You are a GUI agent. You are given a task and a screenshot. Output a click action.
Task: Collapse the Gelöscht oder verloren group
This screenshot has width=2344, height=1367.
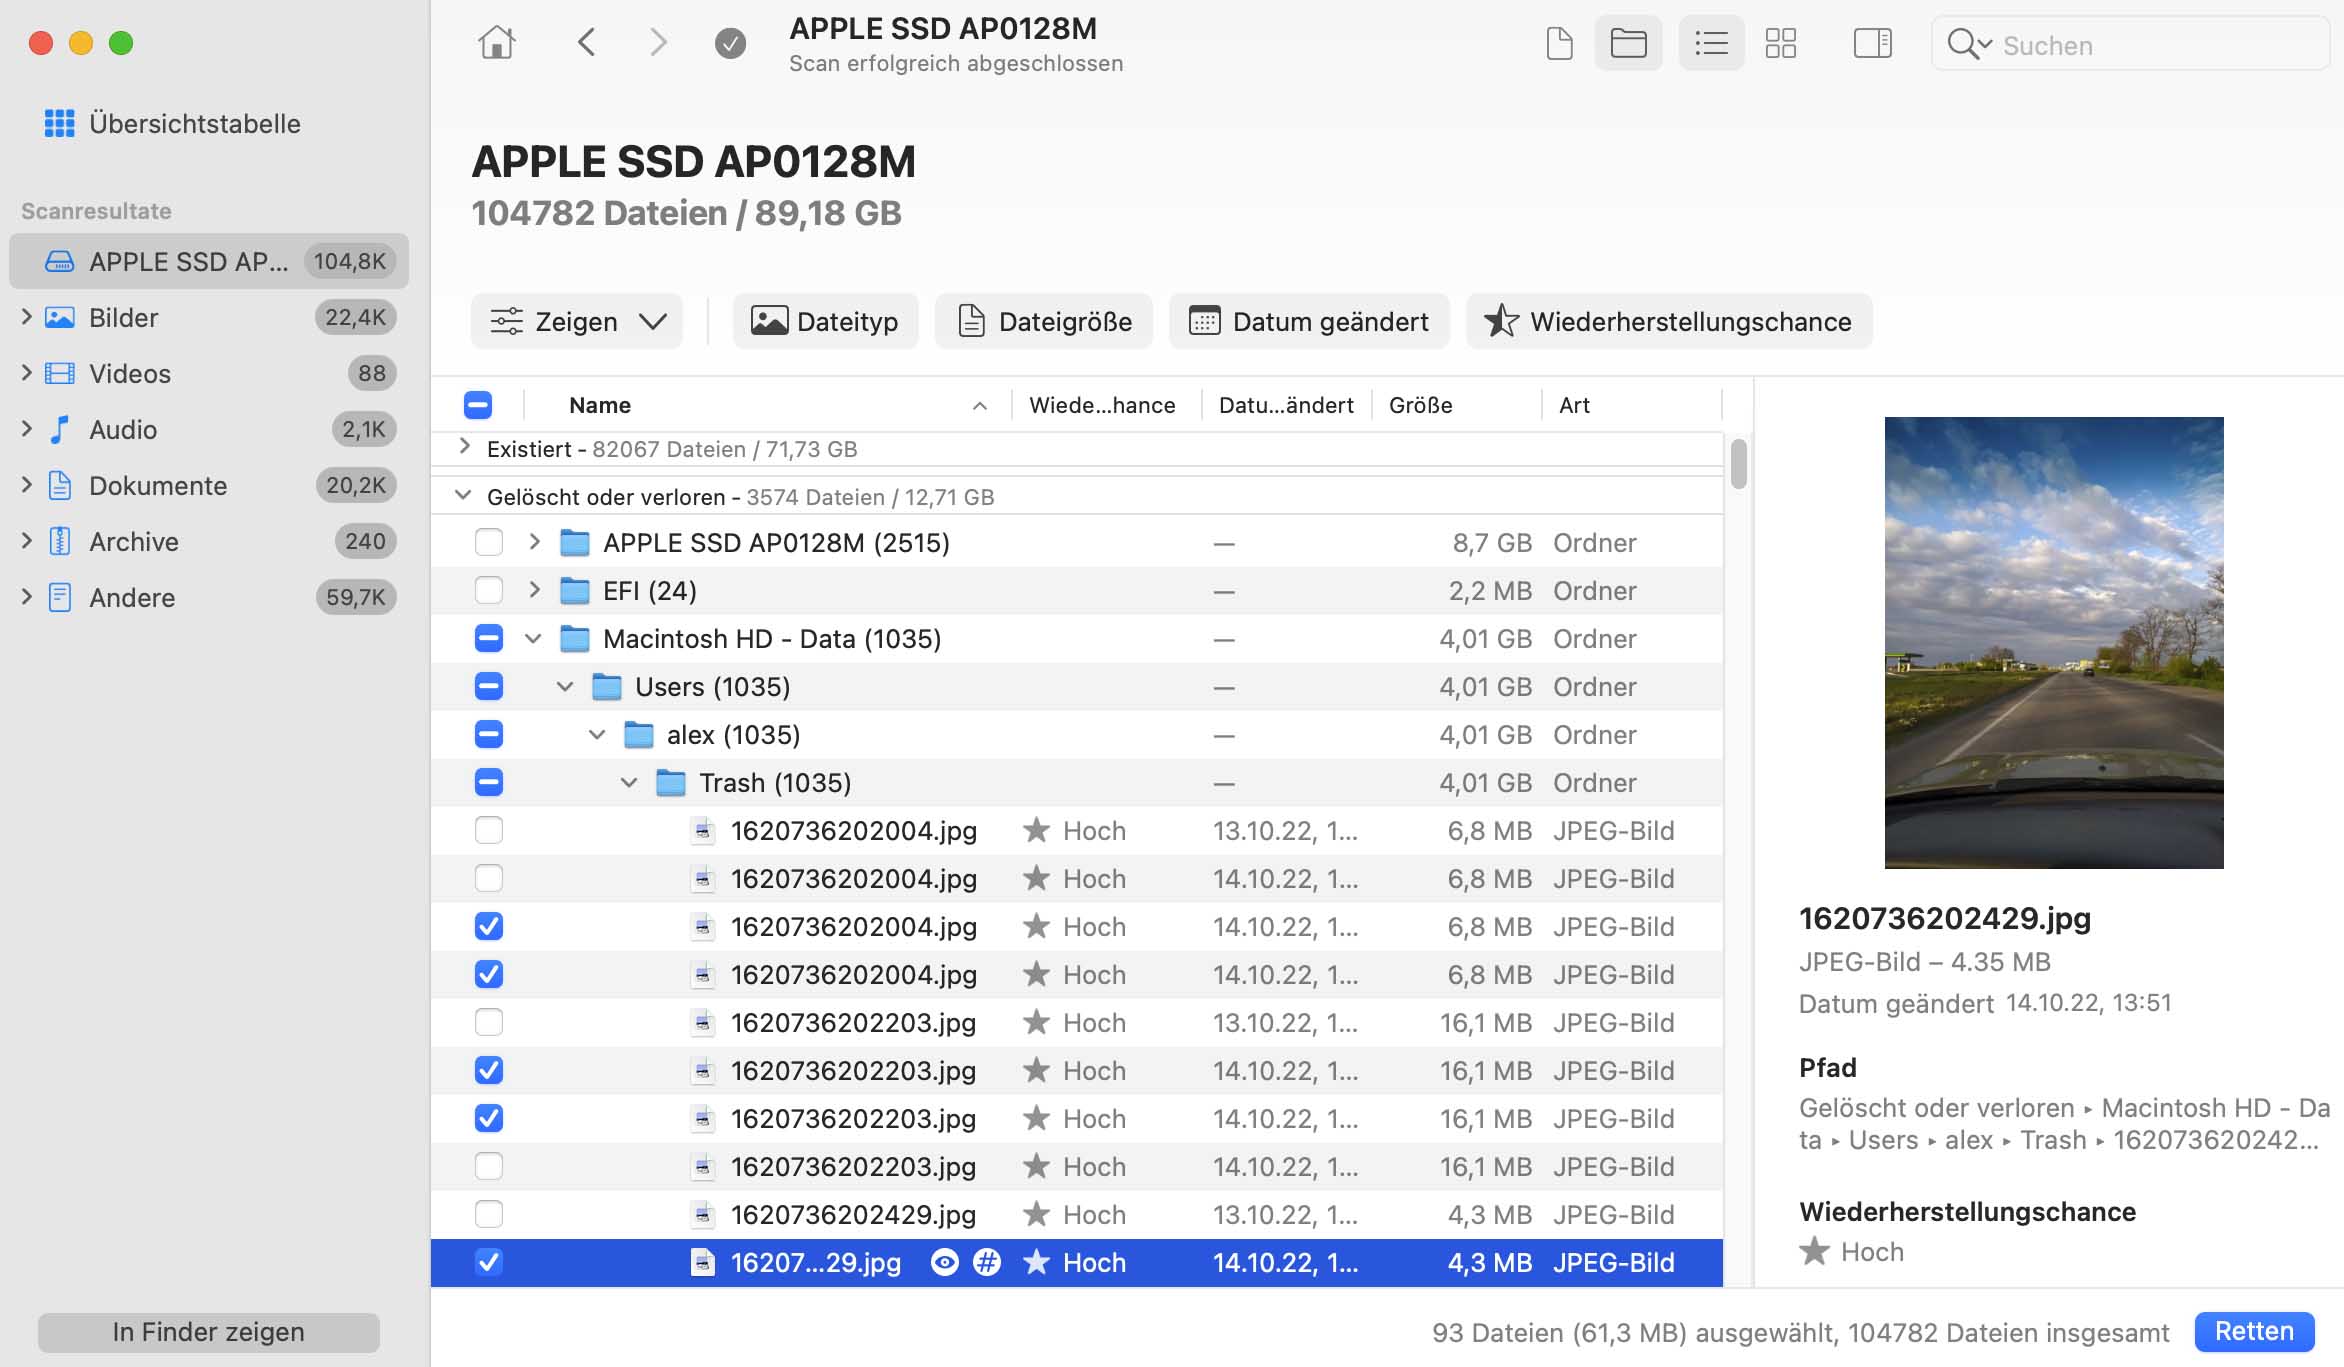coord(463,495)
